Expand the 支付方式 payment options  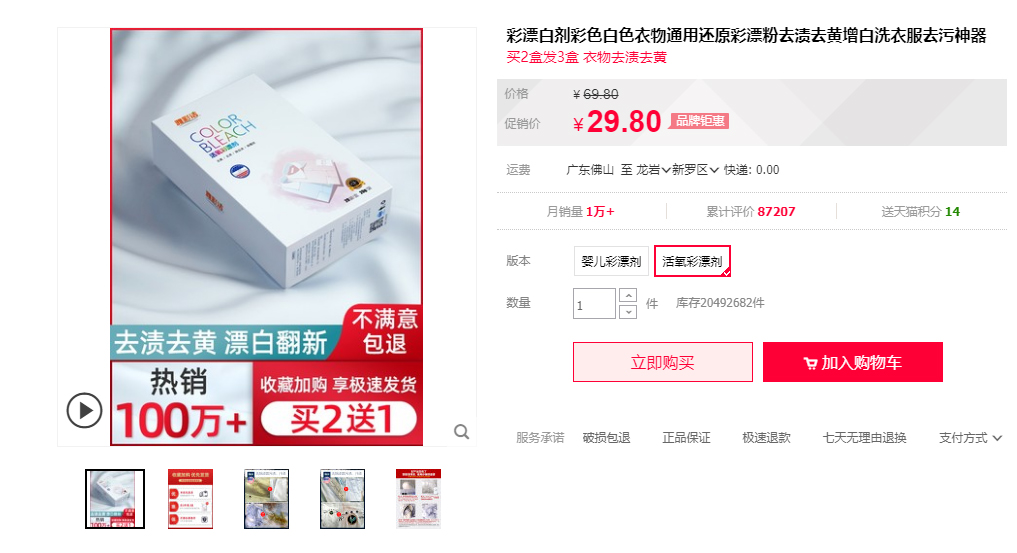(x=970, y=438)
